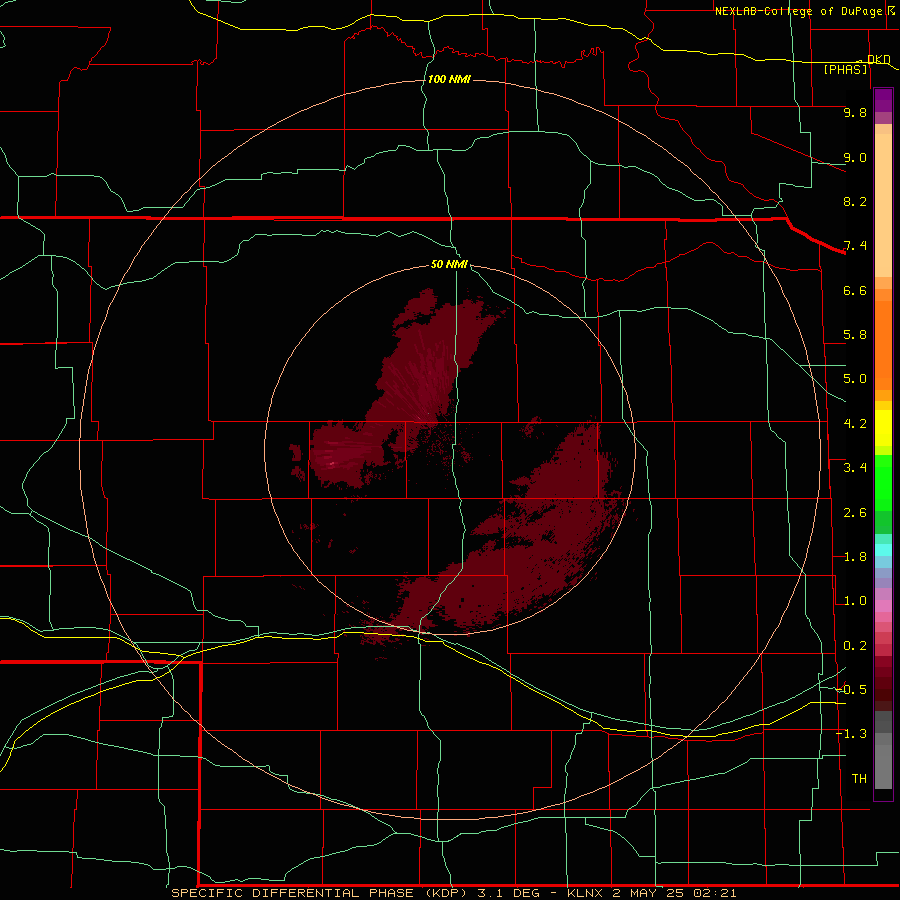The width and height of the screenshot is (900, 900).
Task: Click the 50 NMI range ring label
Action: click(x=449, y=264)
